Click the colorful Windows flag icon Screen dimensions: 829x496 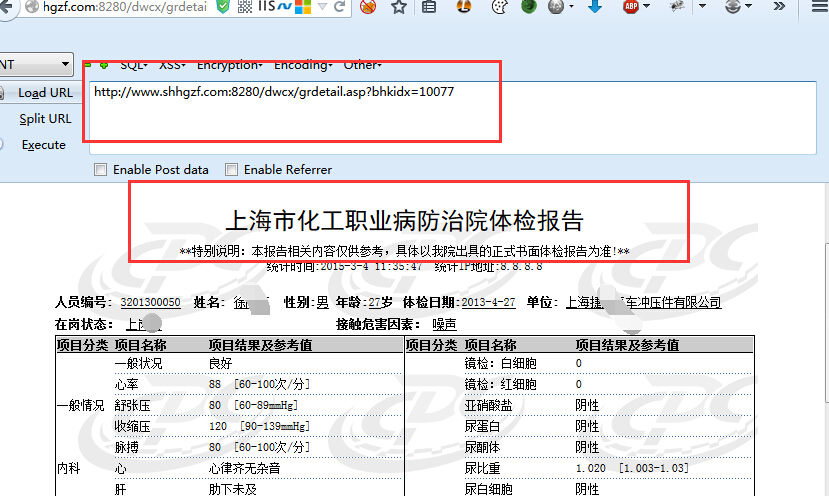point(303,6)
